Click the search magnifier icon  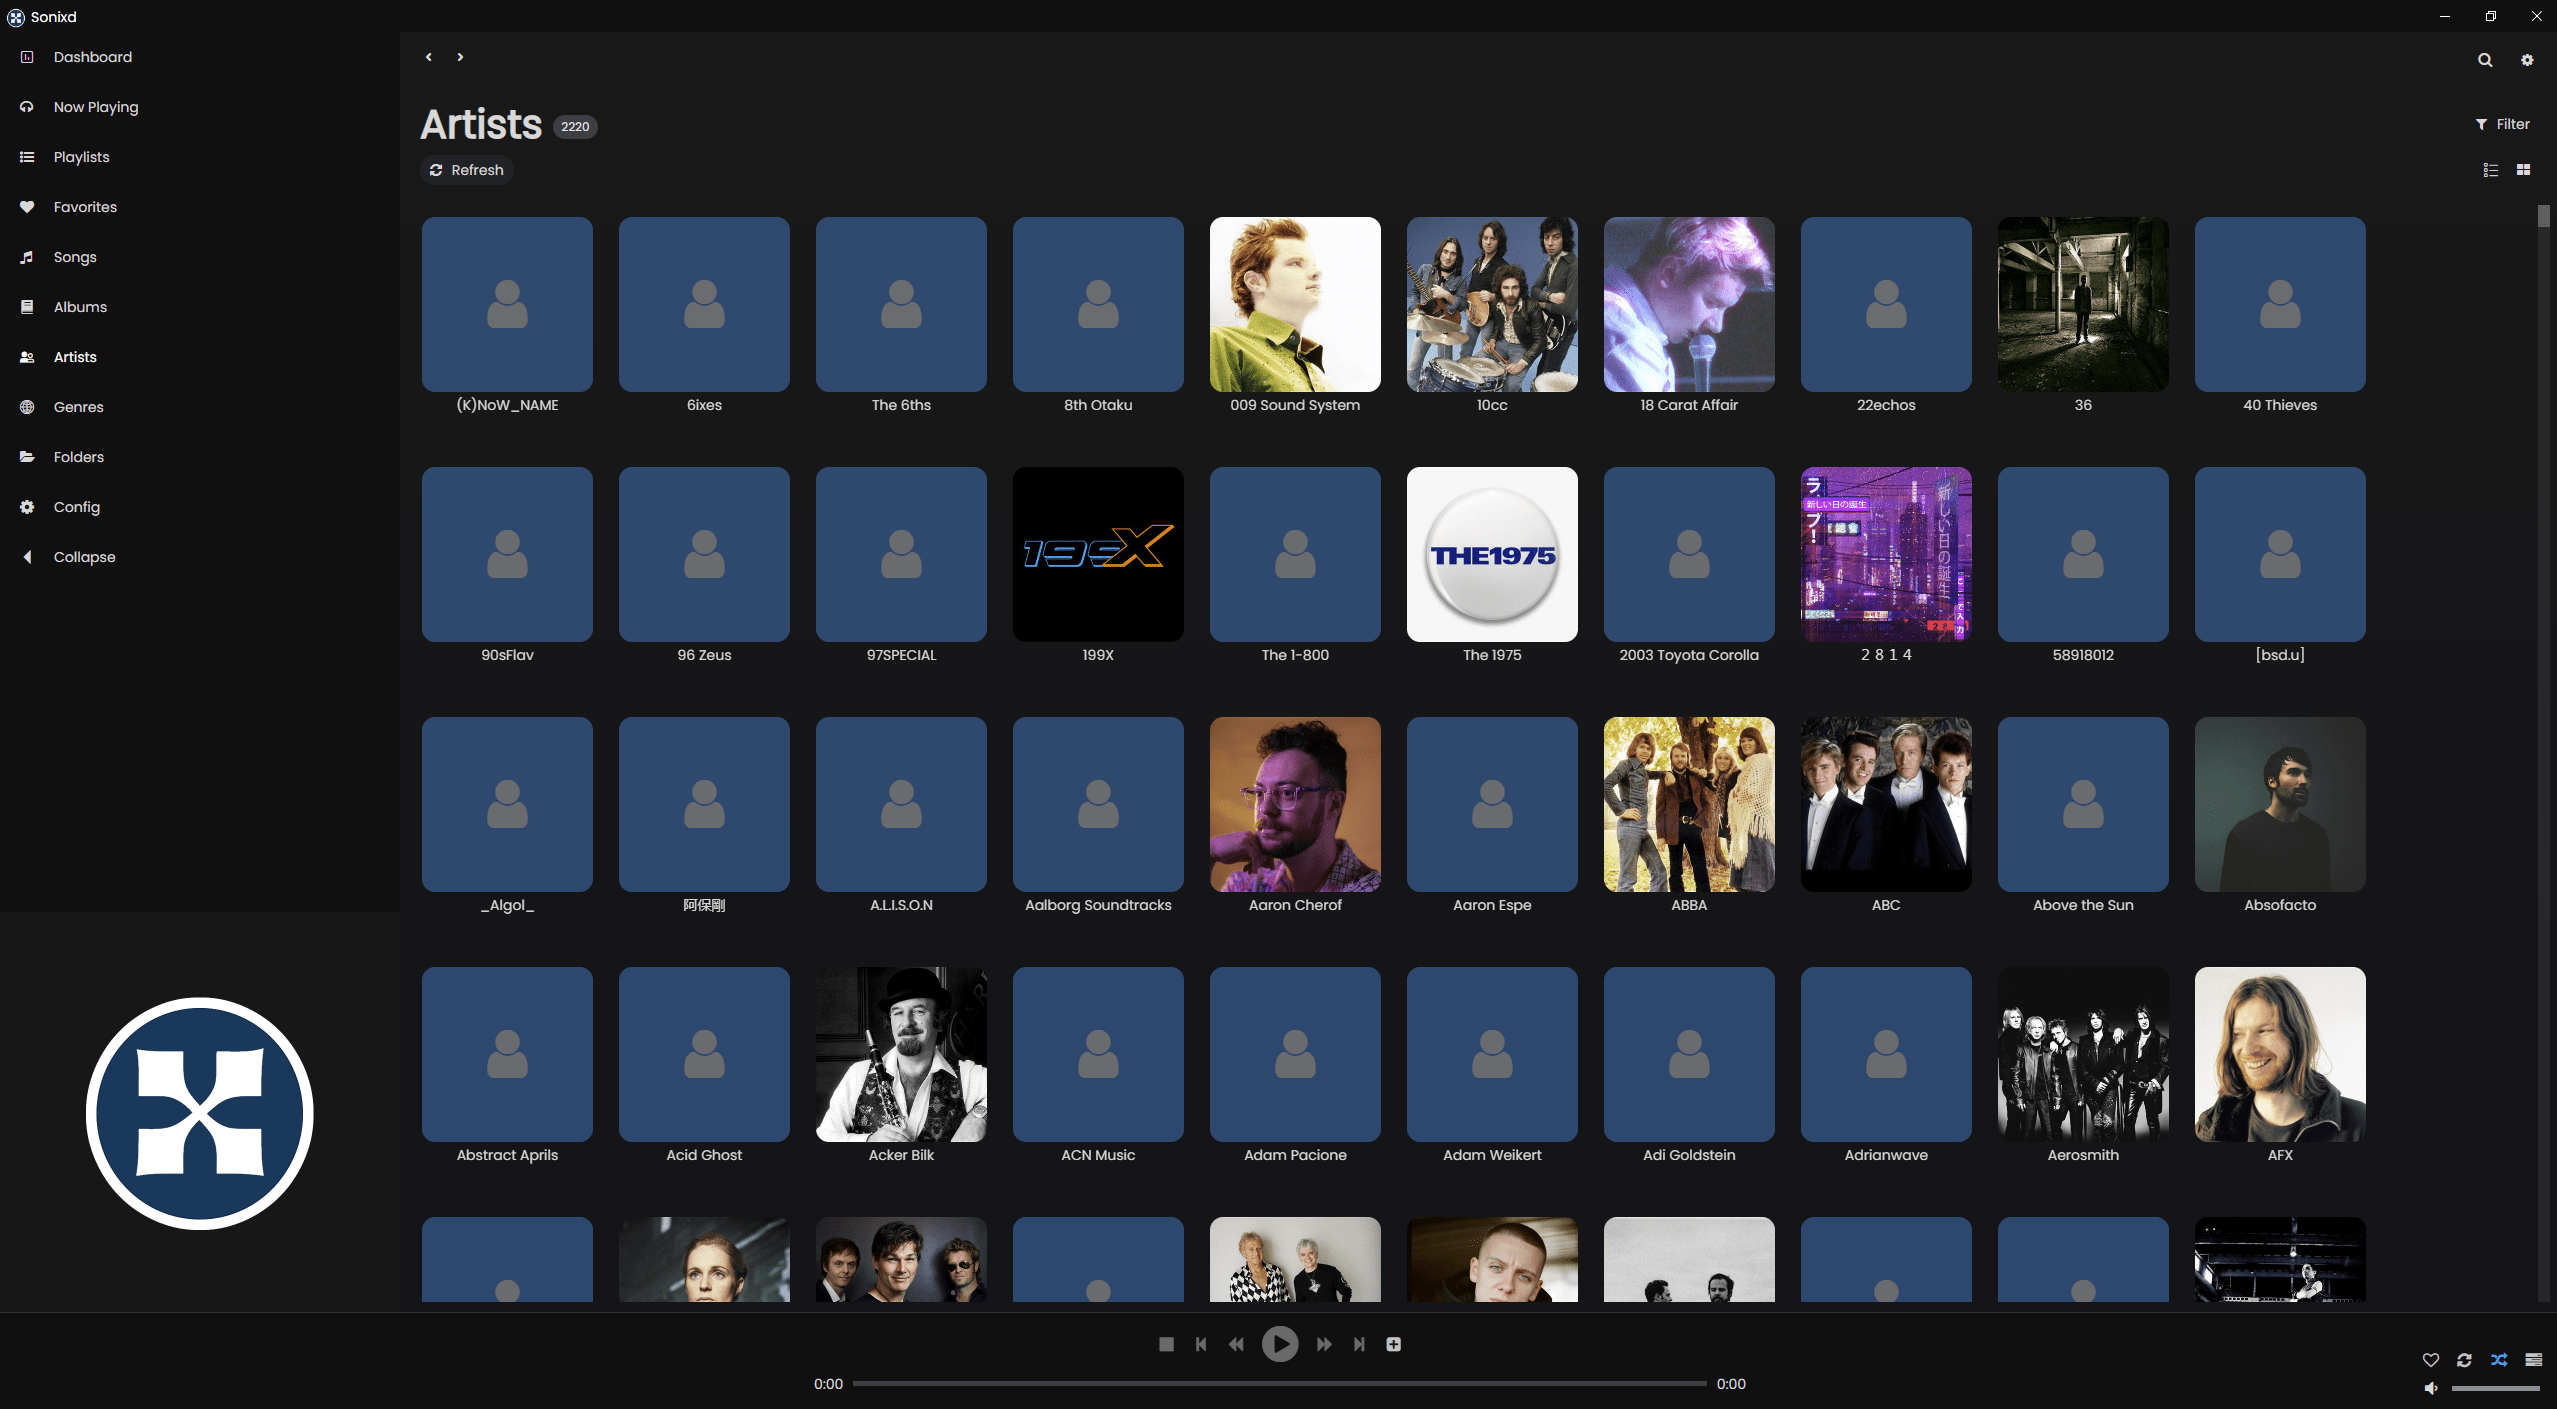(2484, 60)
